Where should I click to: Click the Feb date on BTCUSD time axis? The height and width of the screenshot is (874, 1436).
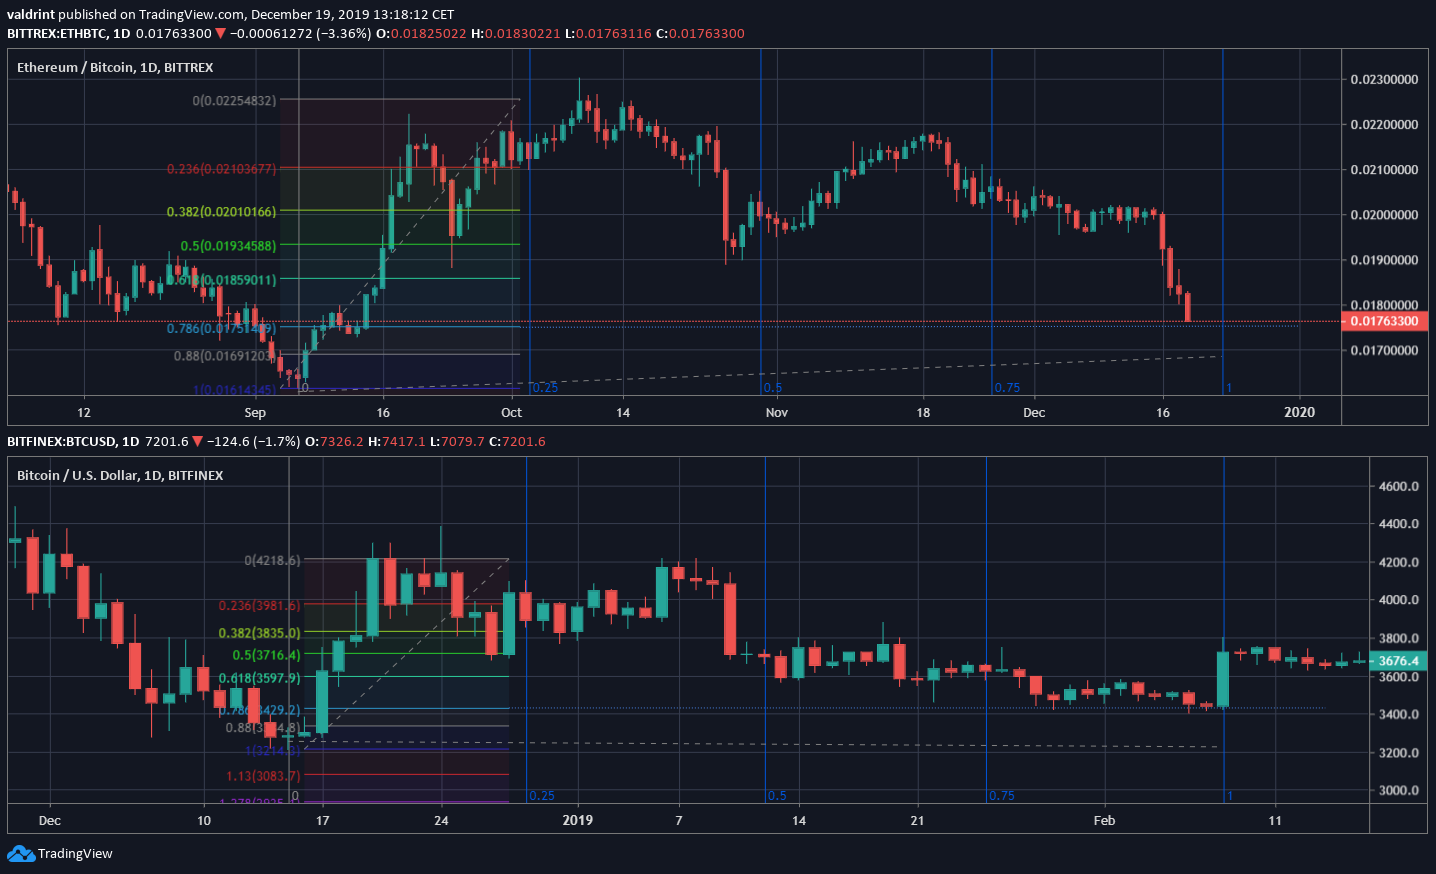(x=1104, y=821)
